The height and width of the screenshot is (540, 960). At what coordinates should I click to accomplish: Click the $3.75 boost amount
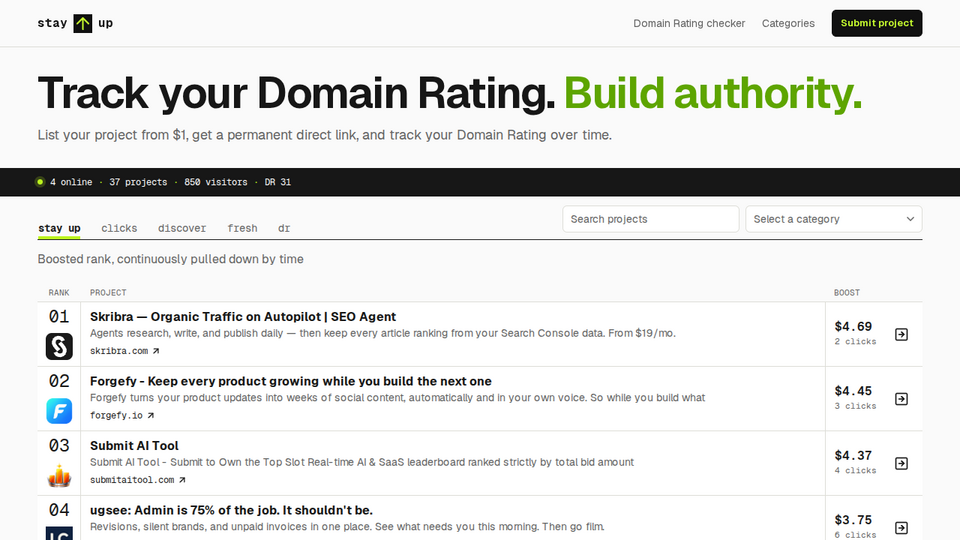pos(853,520)
